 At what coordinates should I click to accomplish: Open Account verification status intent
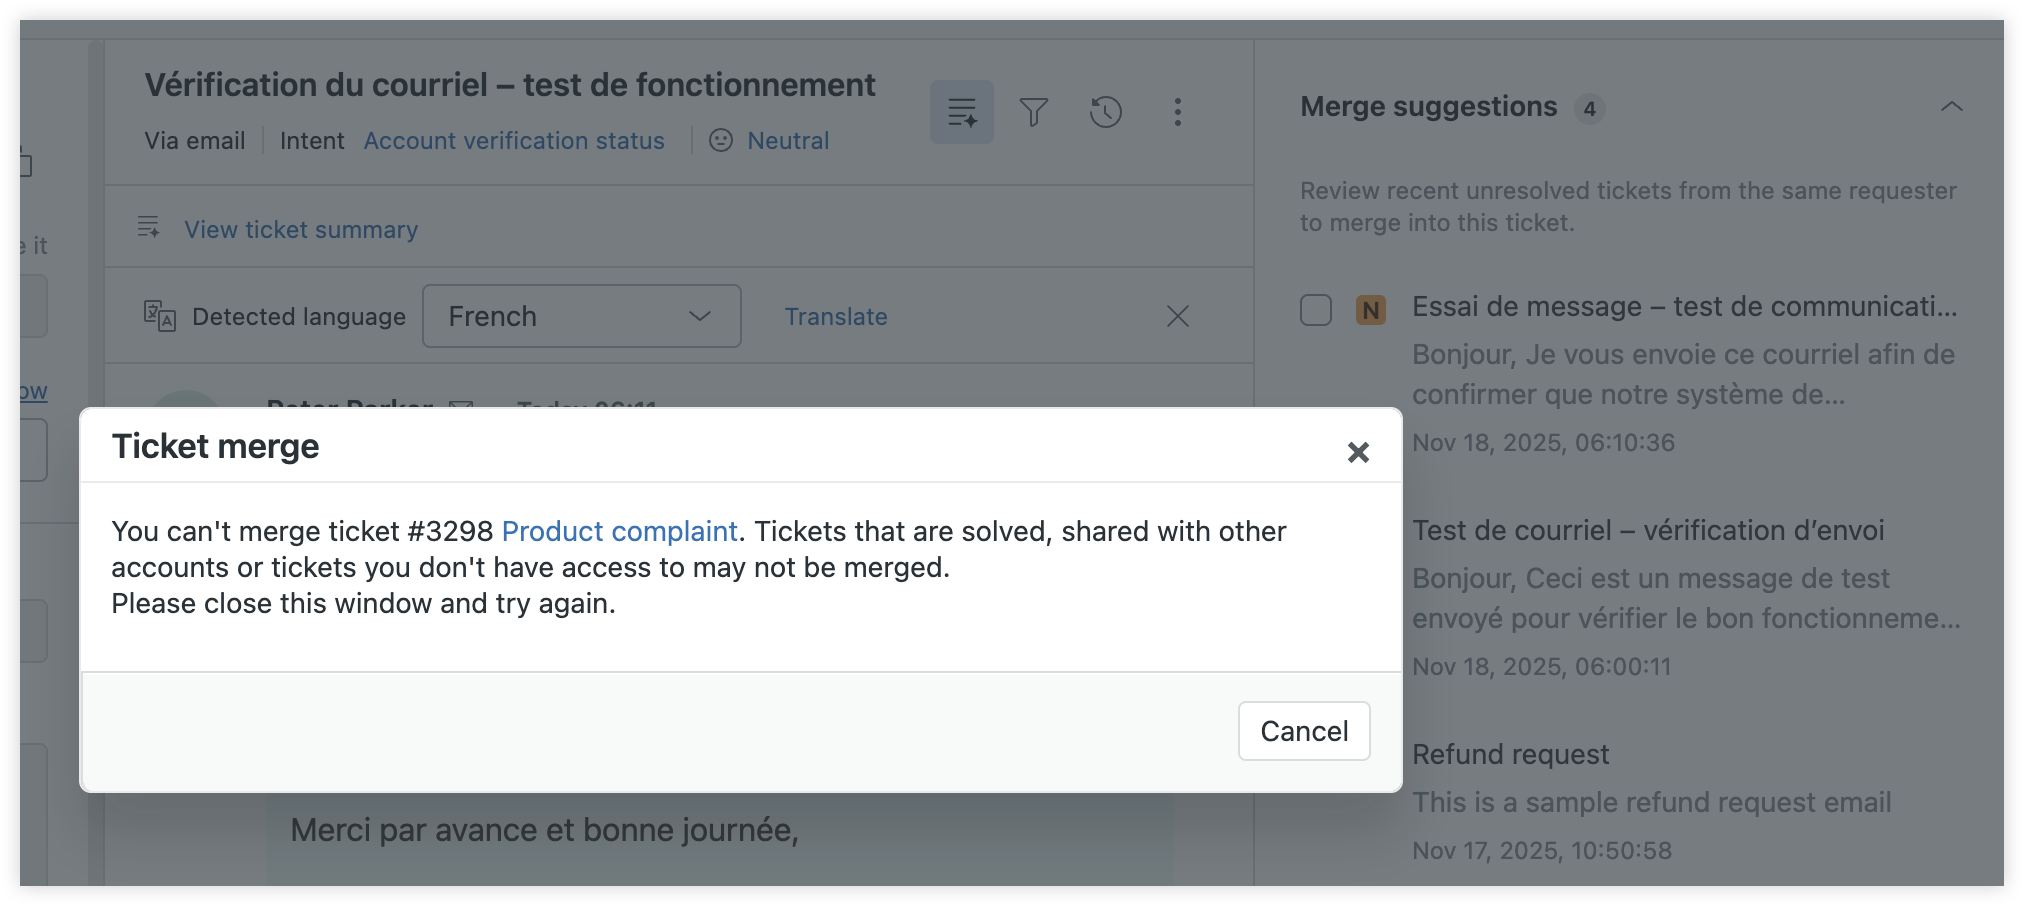pyautogui.click(x=513, y=141)
